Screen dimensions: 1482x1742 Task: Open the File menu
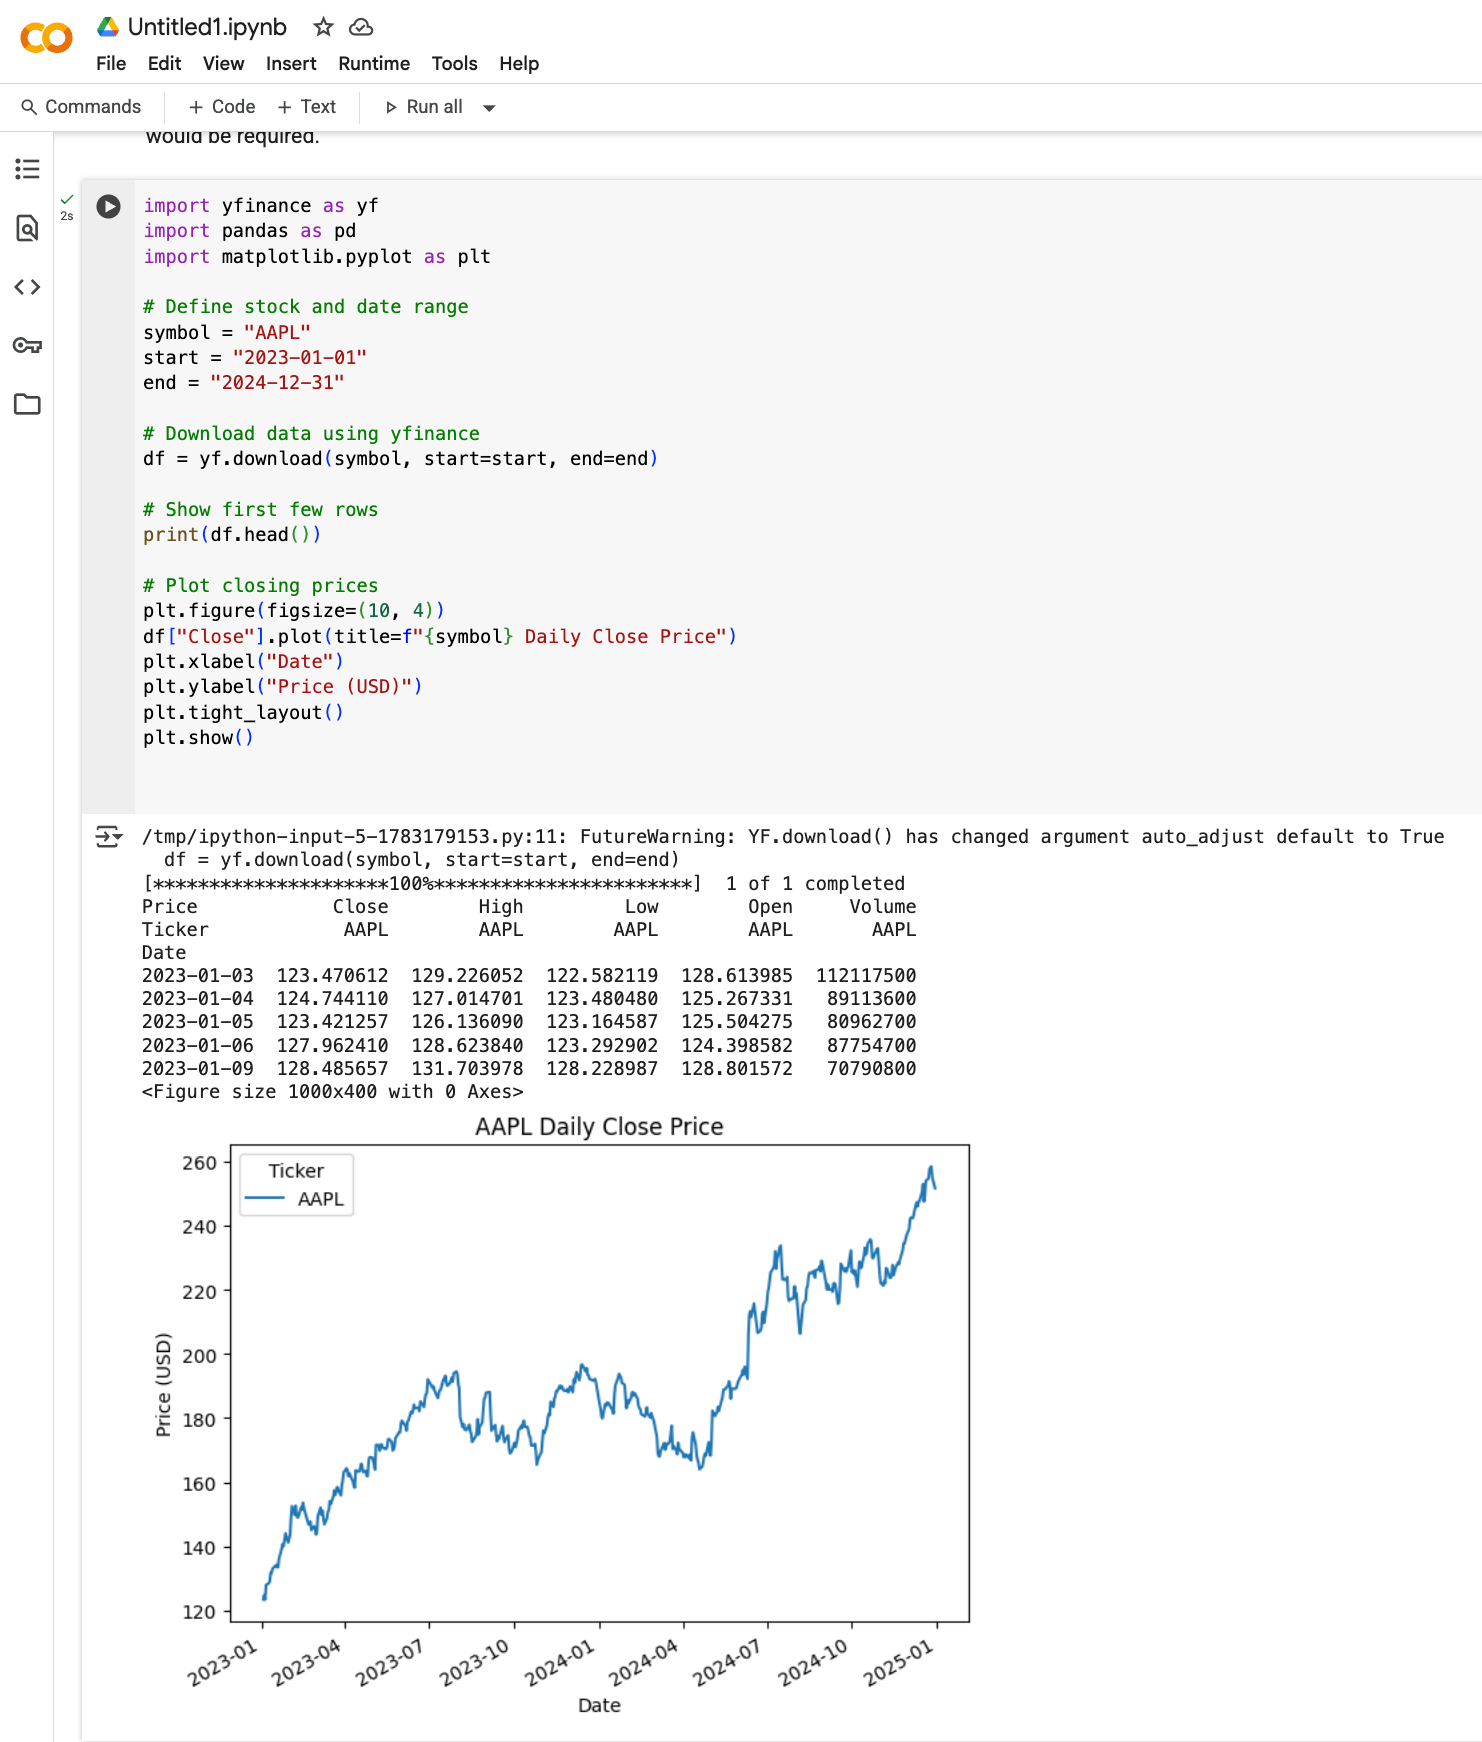click(x=111, y=64)
